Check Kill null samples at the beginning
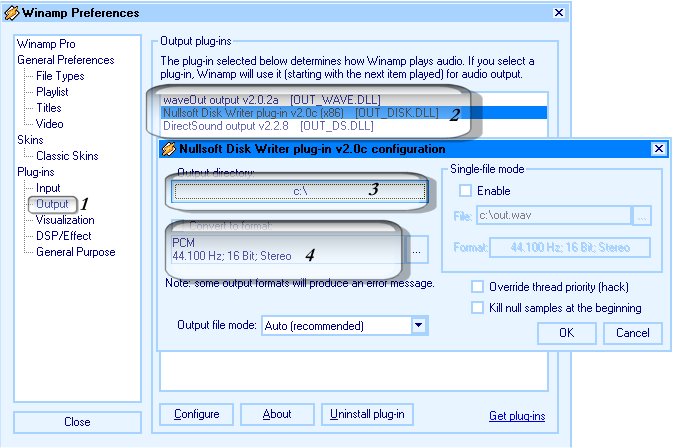This screenshot has height=448, width=673. click(478, 308)
